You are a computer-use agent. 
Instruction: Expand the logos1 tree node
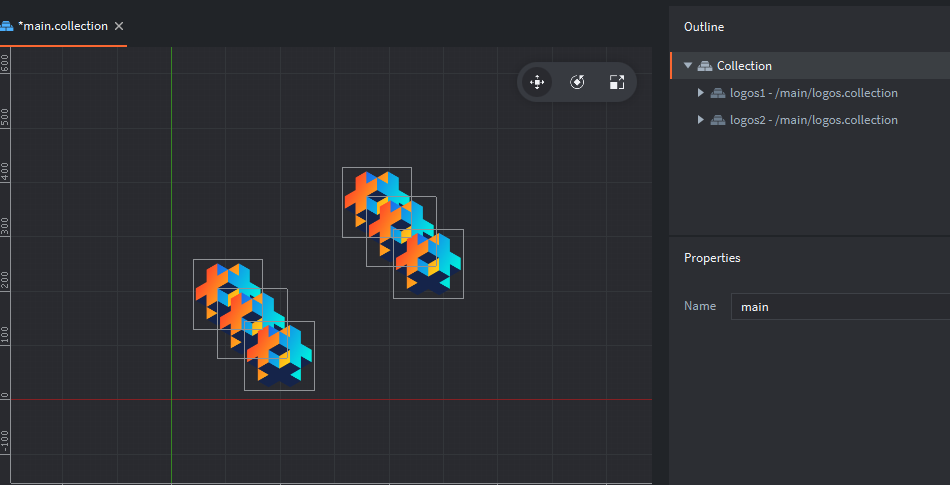click(701, 93)
